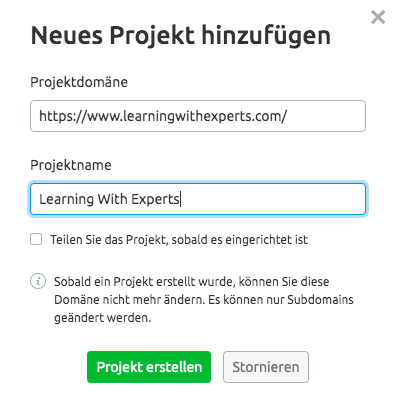Click the Projektname field label
This screenshot has width=395, height=400.
[x=71, y=165]
